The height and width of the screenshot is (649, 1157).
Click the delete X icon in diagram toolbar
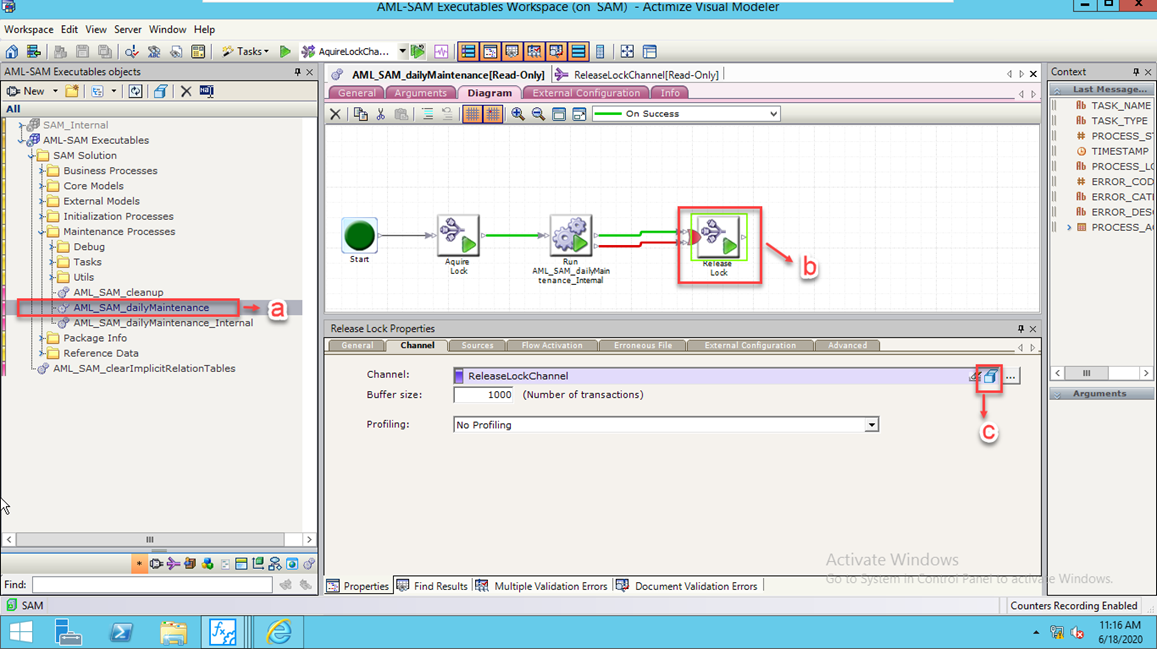336,114
